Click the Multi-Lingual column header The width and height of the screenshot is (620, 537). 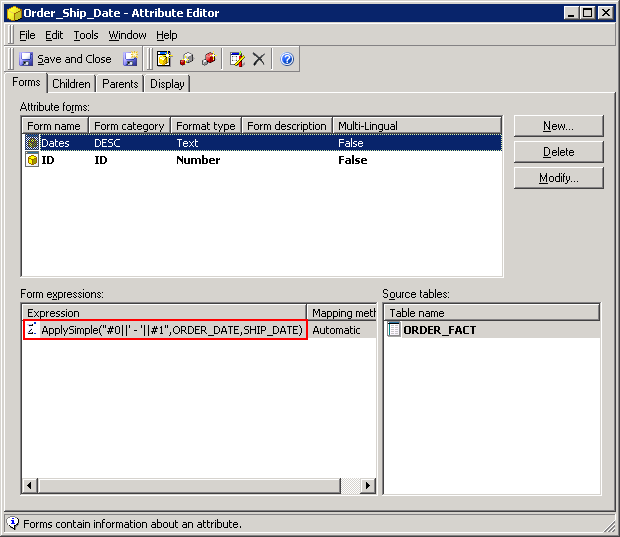point(417,126)
